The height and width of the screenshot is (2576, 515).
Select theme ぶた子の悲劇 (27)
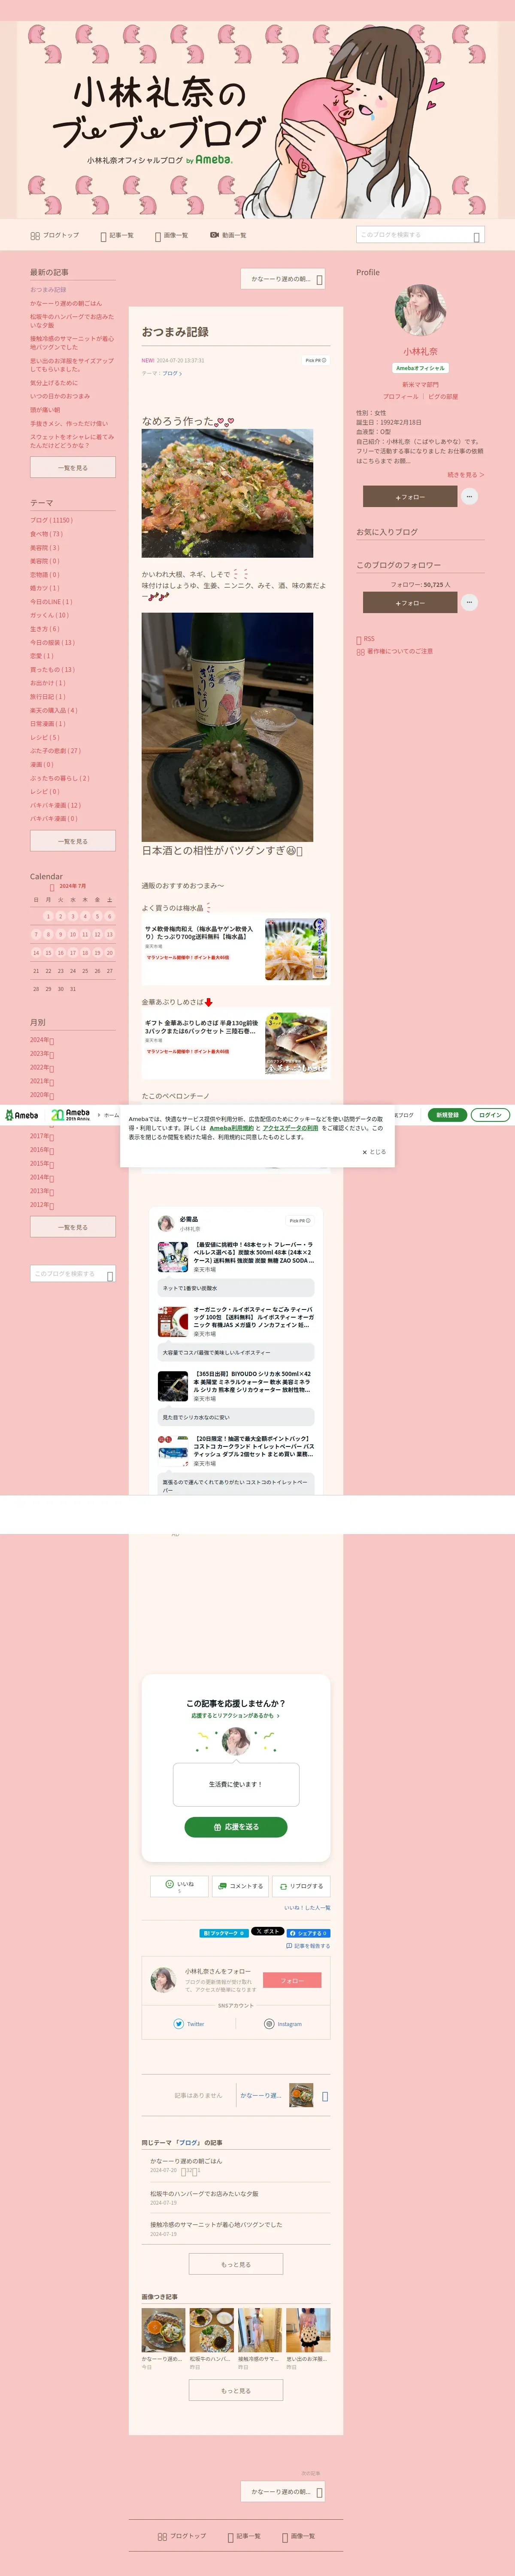click(56, 750)
